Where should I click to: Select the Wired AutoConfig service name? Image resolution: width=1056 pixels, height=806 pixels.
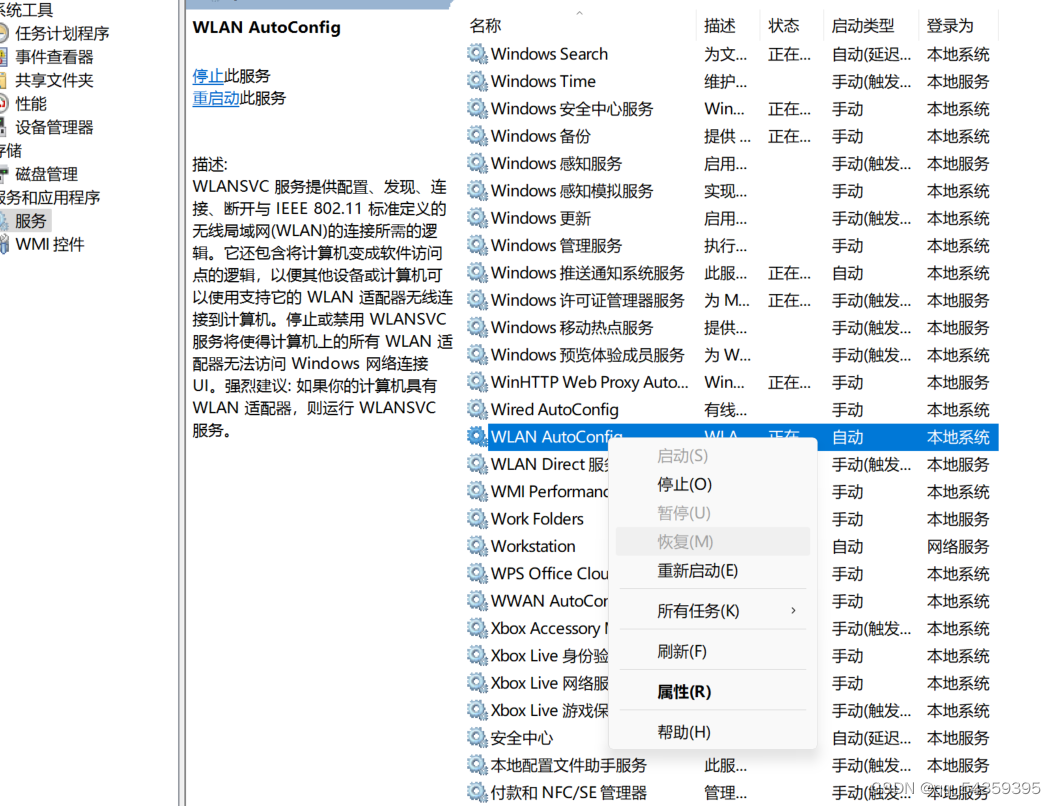(555, 409)
